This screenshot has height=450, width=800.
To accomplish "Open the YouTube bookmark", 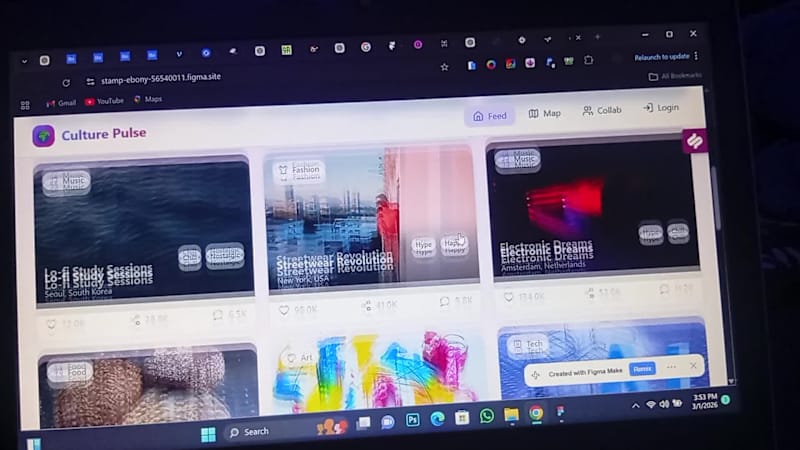I will 104,101.
